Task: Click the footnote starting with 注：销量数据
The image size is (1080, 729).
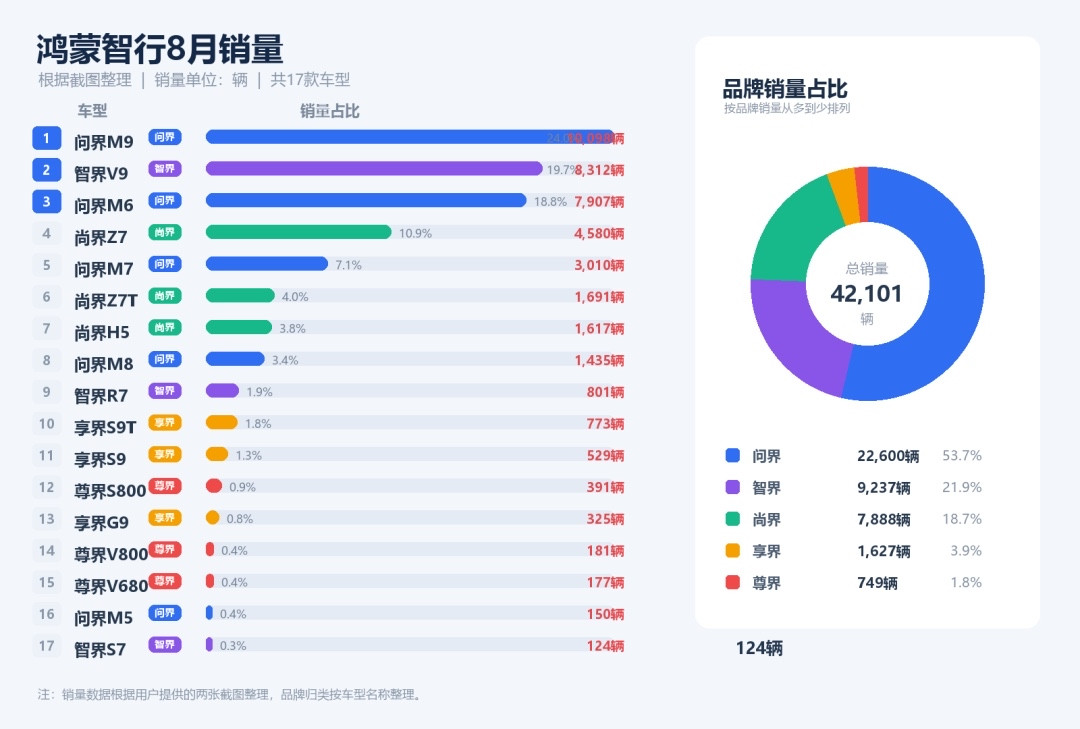Action: (230, 694)
